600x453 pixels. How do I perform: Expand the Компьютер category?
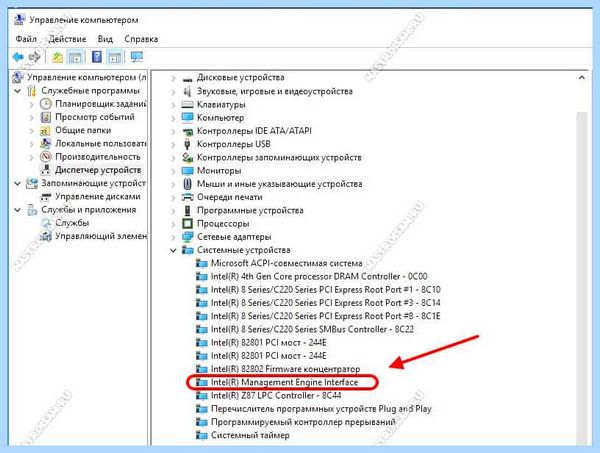tap(173, 118)
